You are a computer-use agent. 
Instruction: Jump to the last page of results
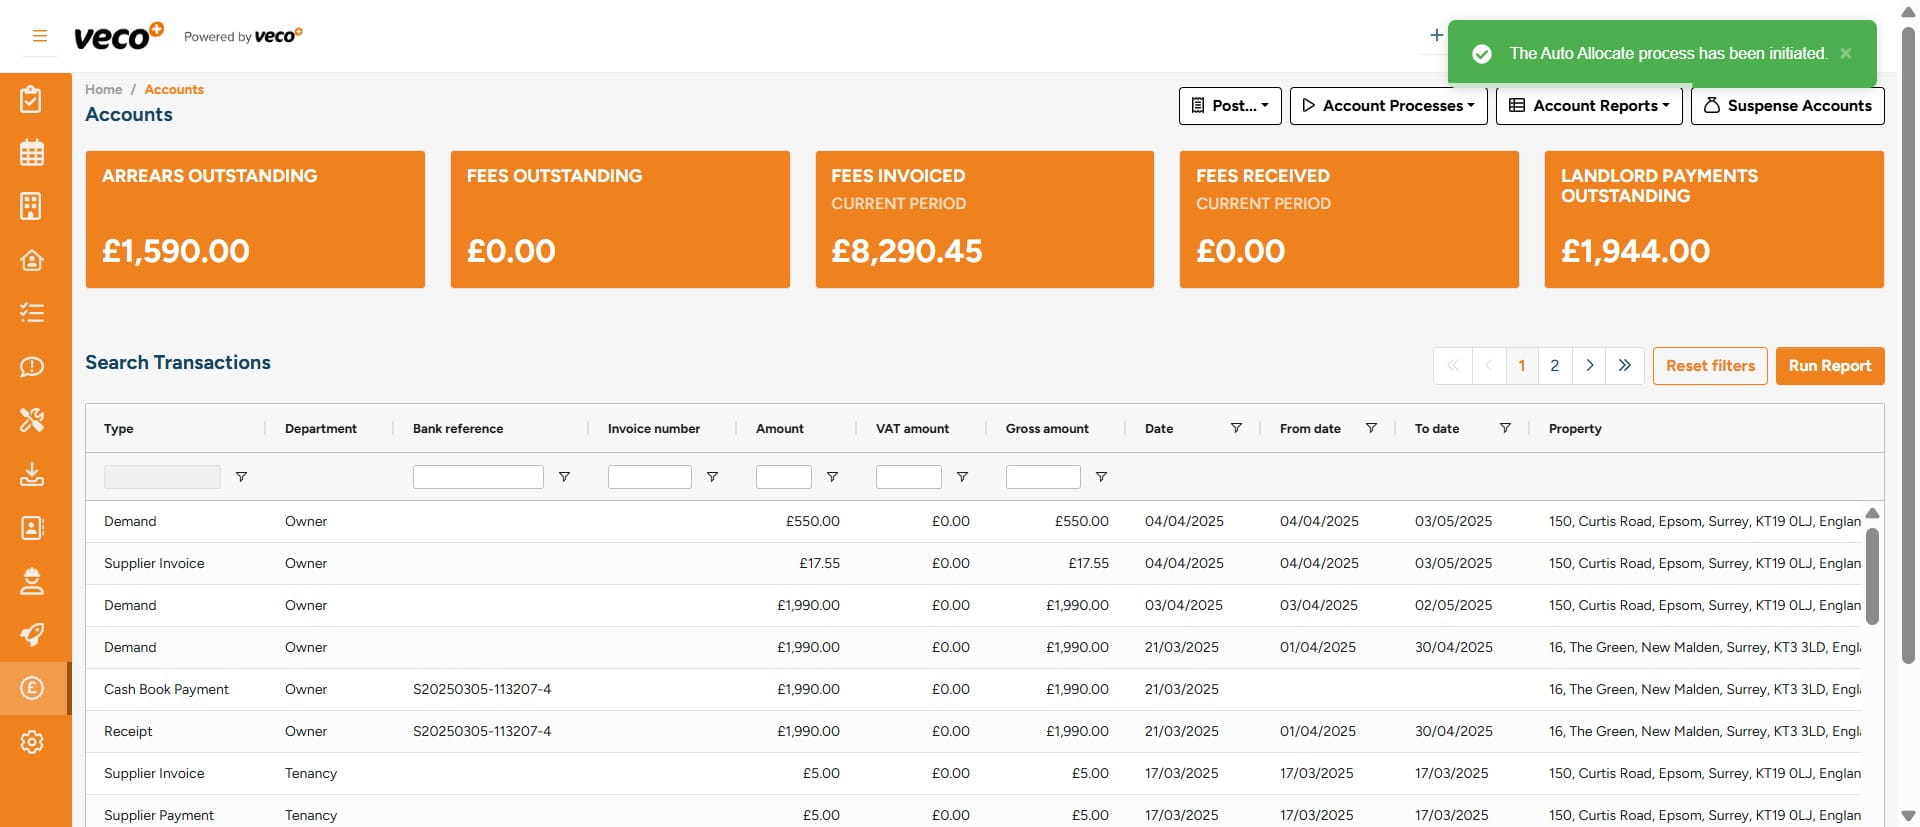(x=1624, y=366)
